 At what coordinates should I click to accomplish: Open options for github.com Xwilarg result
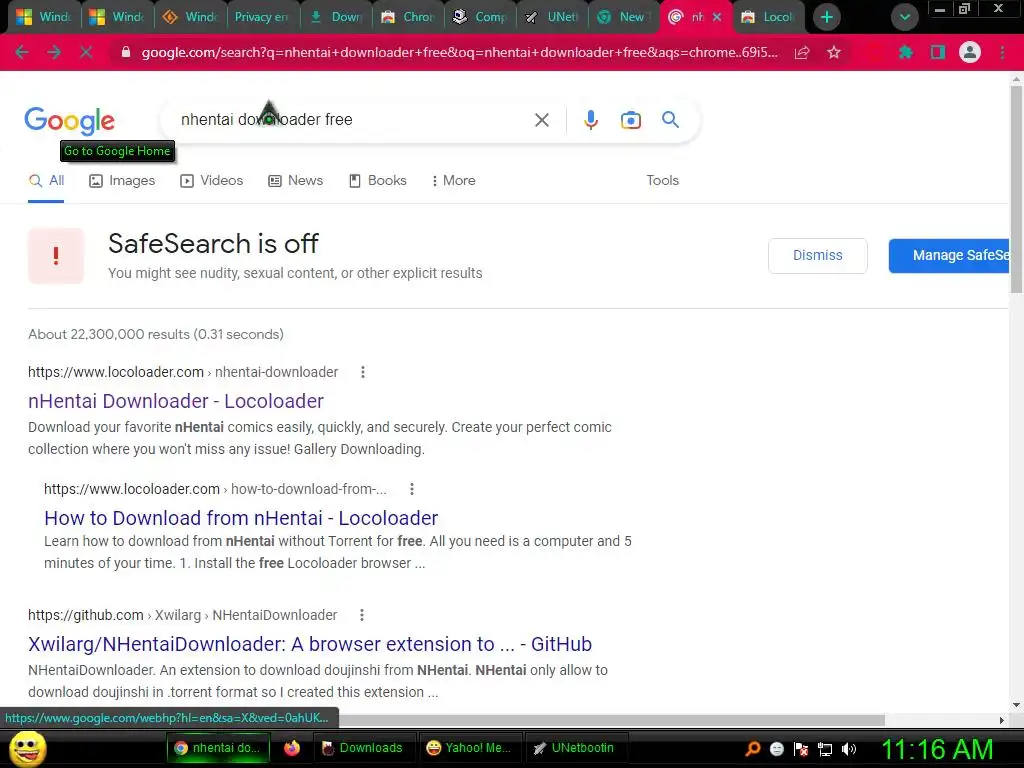click(x=362, y=615)
